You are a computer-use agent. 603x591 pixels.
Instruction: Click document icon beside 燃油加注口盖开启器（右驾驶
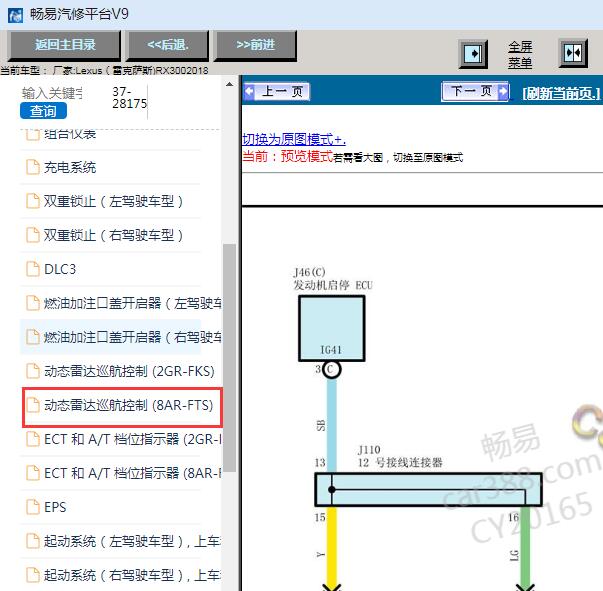[x=33, y=337]
